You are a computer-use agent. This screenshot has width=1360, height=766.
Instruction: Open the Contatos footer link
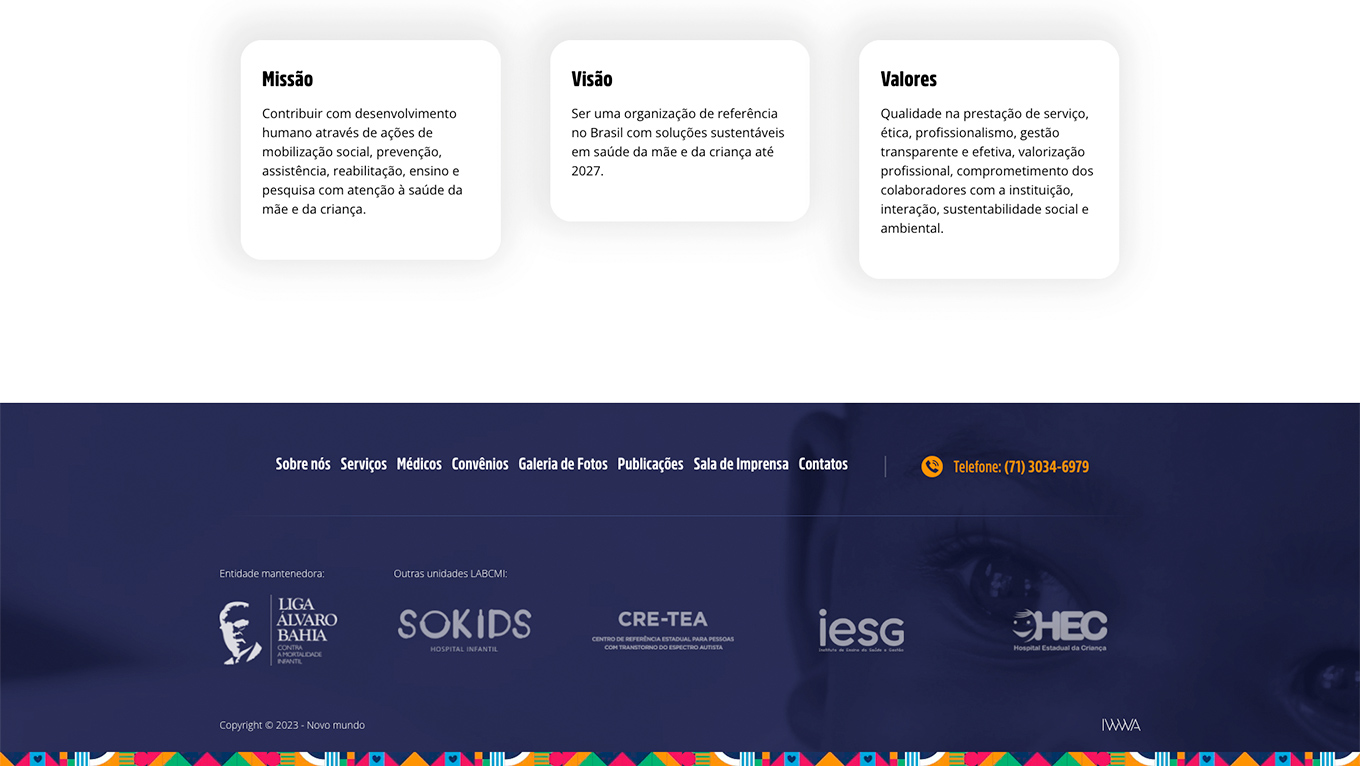(823, 464)
